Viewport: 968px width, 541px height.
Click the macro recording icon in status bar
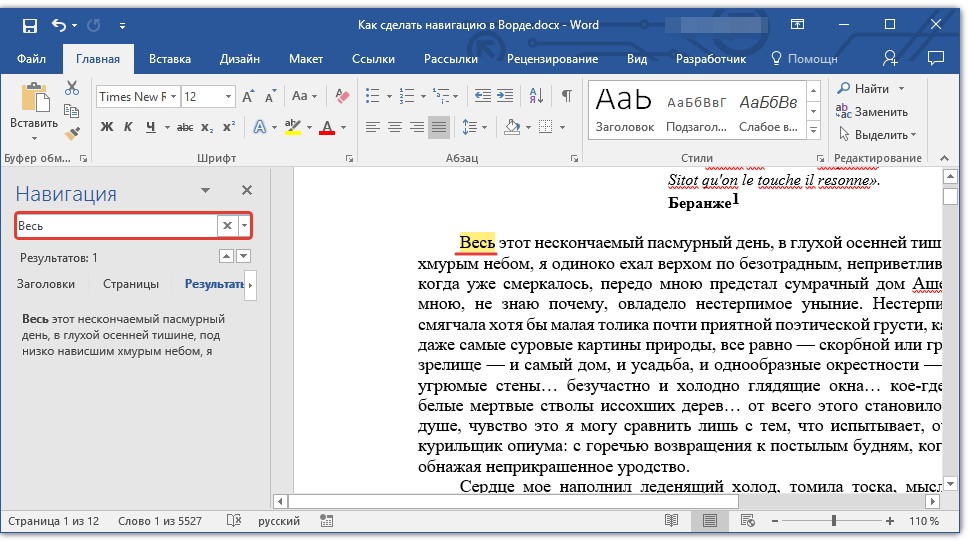pyautogui.click(x=327, y=521)
